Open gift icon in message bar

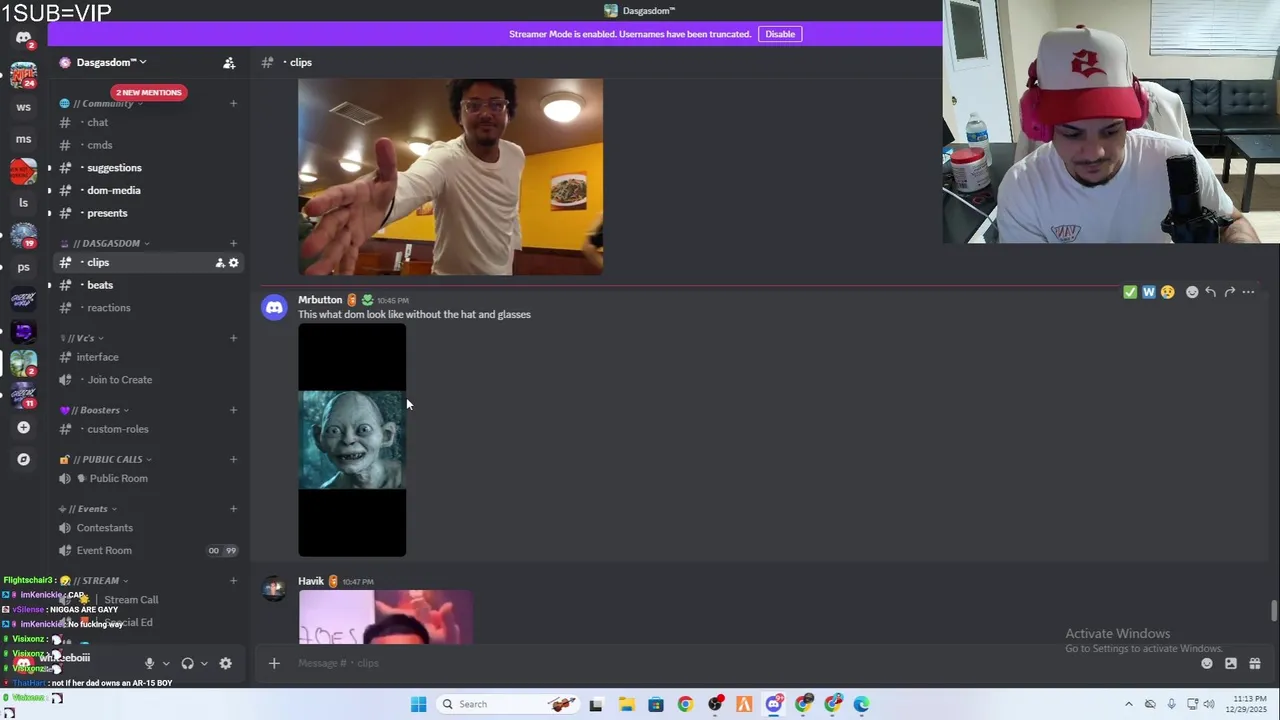click(1255, 663)
